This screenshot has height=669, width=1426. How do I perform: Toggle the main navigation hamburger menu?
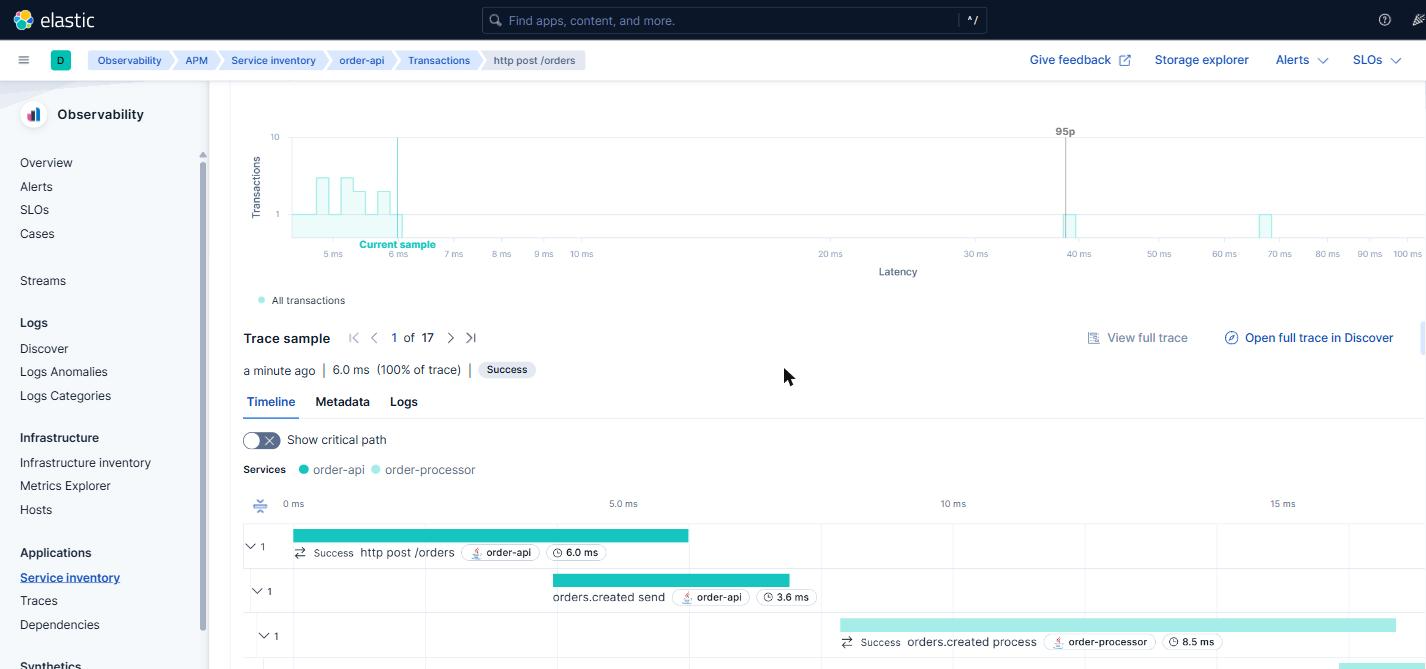(24, 60)
